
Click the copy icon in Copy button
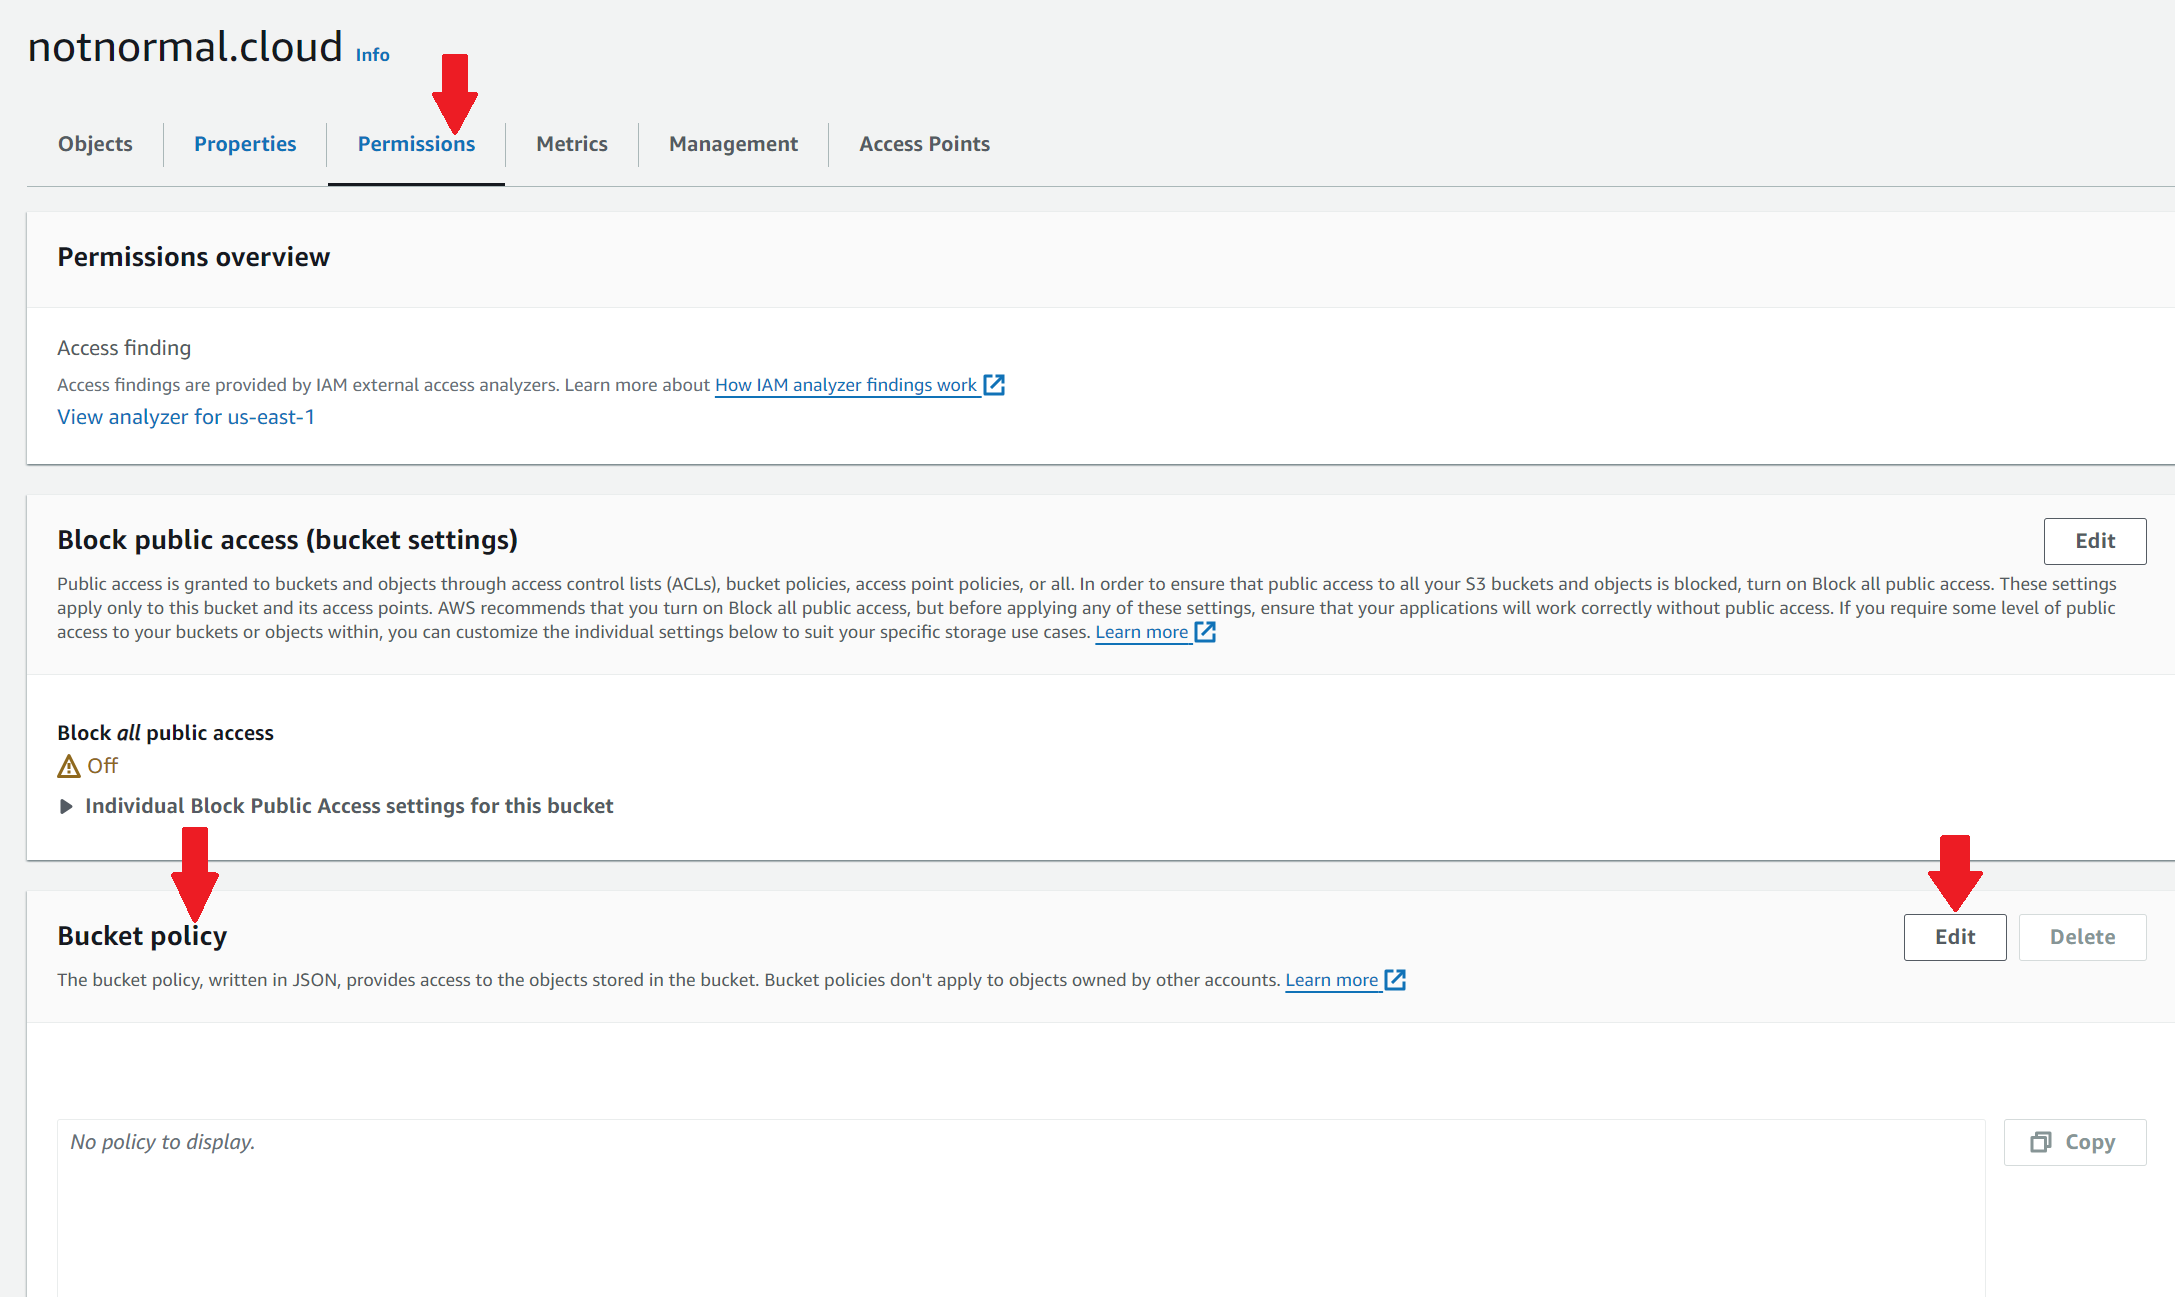pos(2040,1142)
